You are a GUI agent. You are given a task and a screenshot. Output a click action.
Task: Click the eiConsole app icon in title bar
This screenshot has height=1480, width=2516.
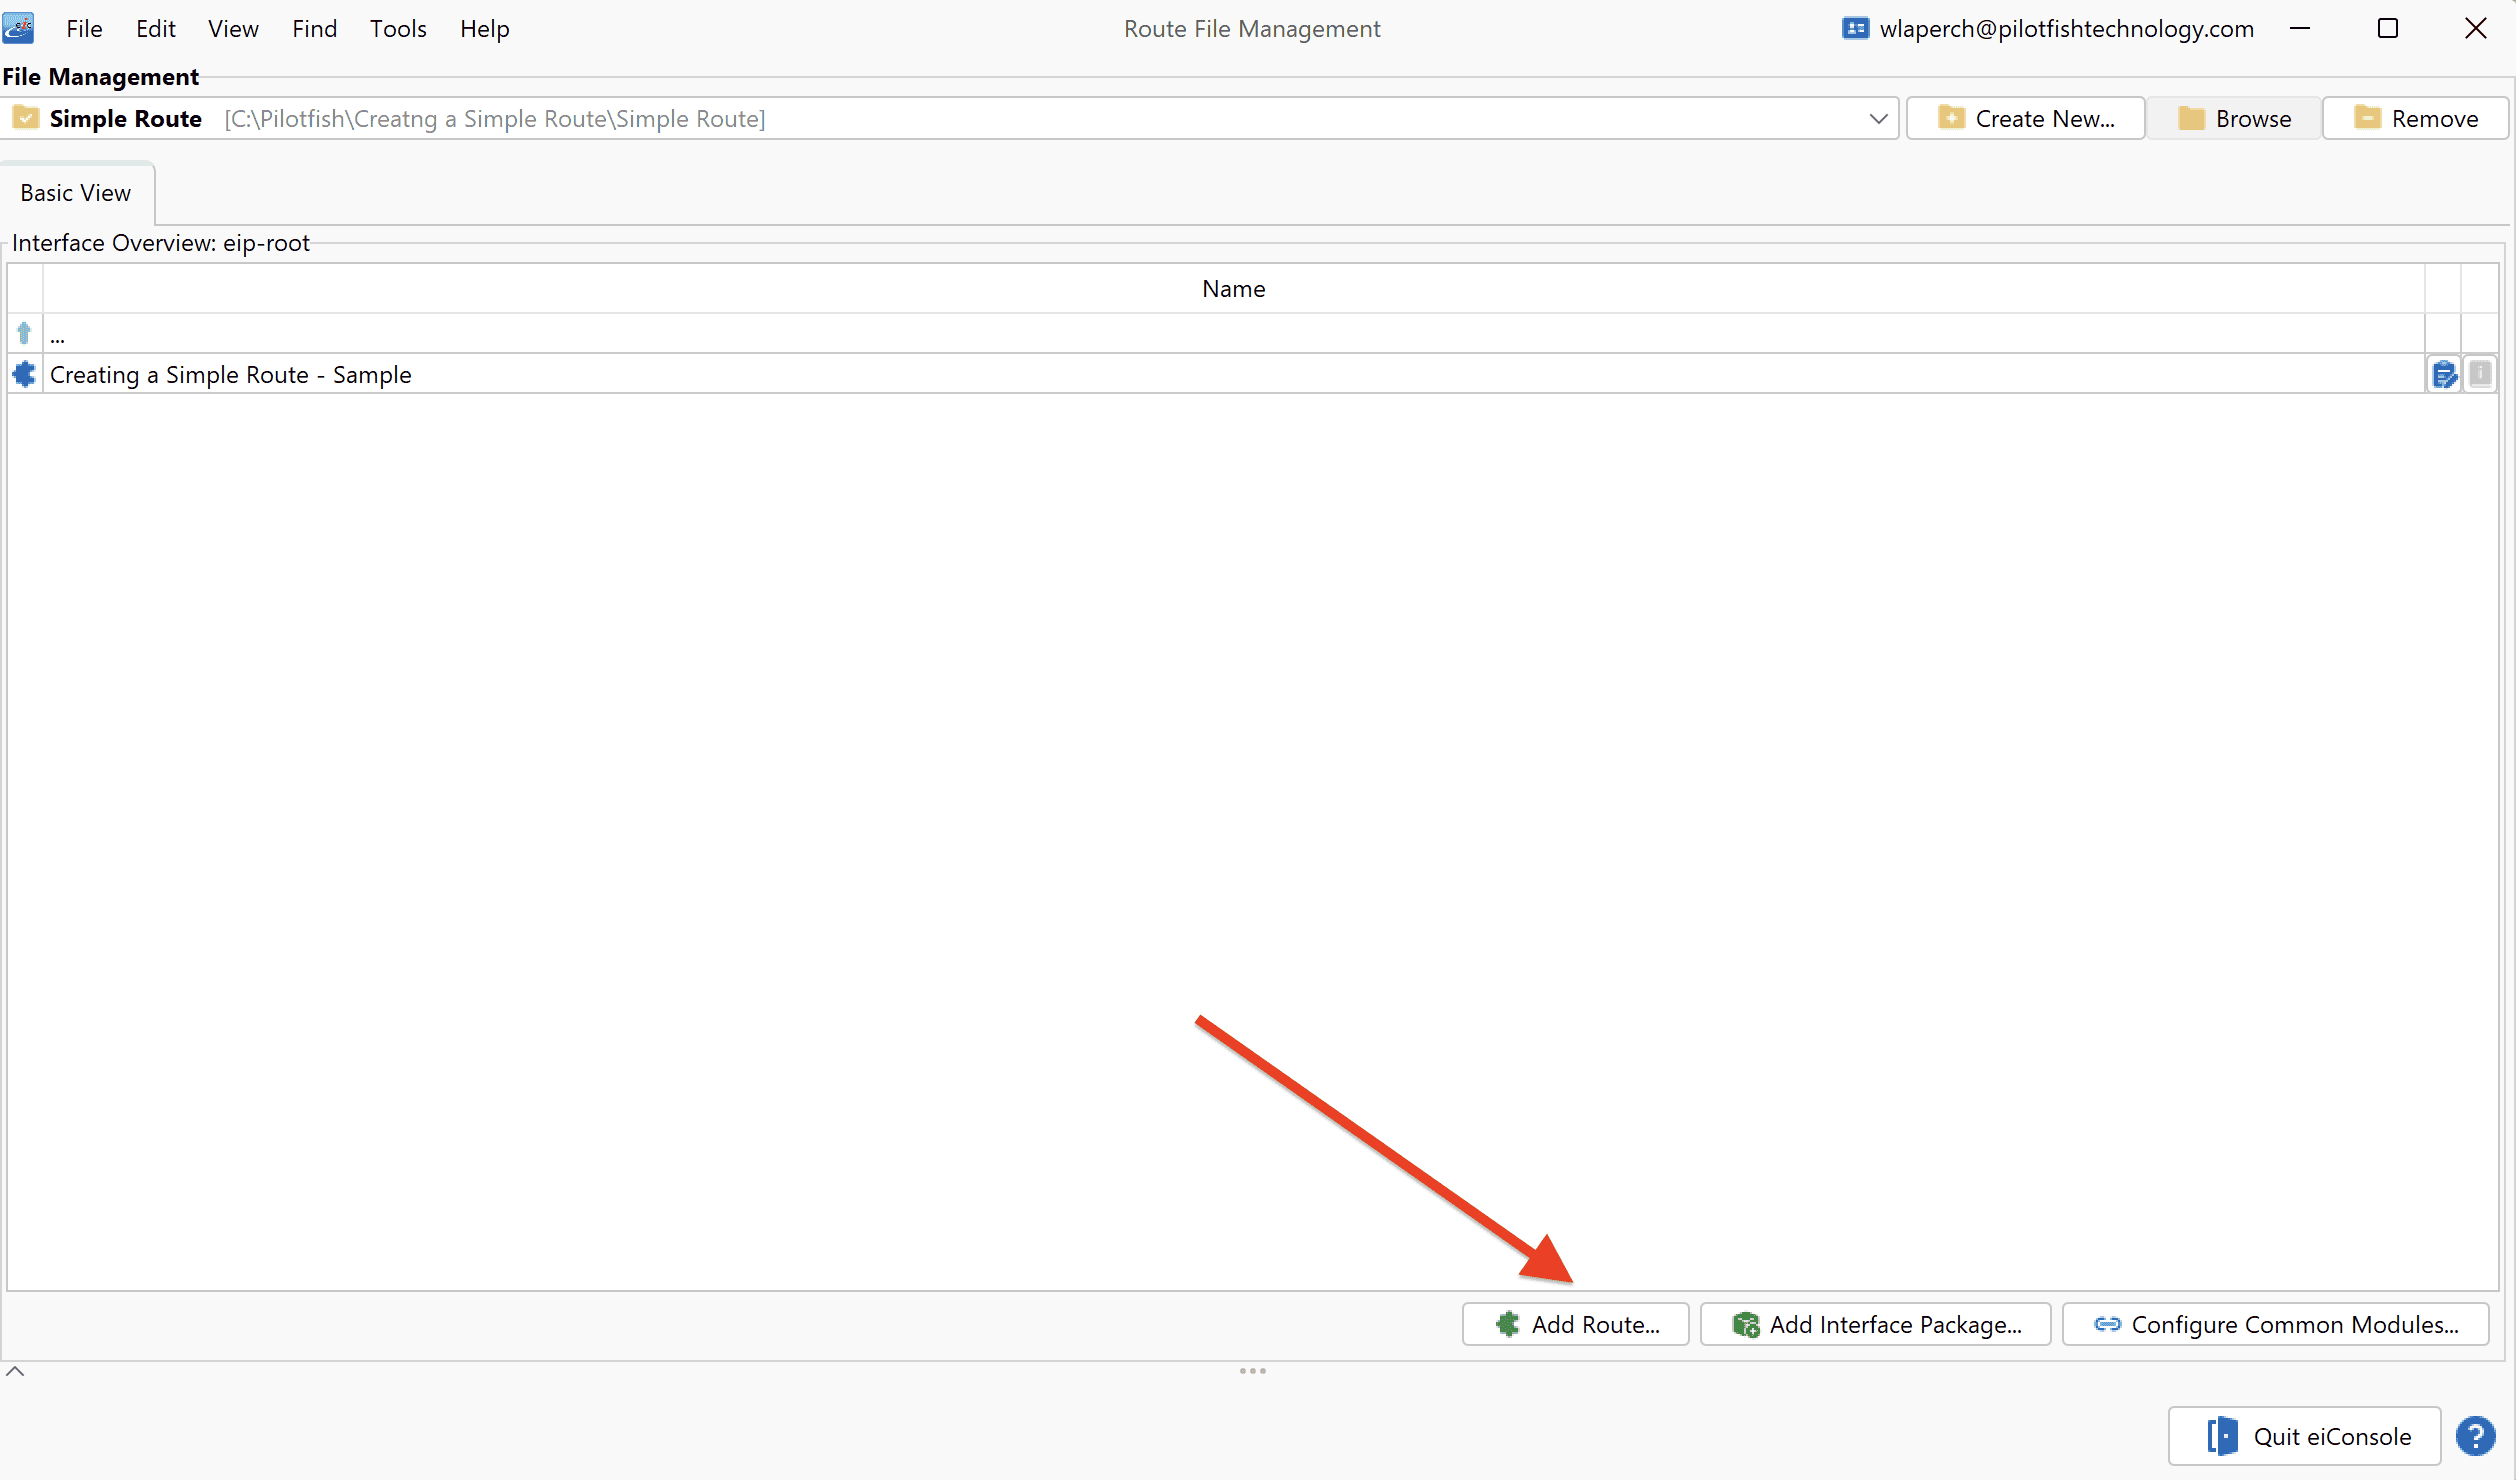(x=18, y=28)
